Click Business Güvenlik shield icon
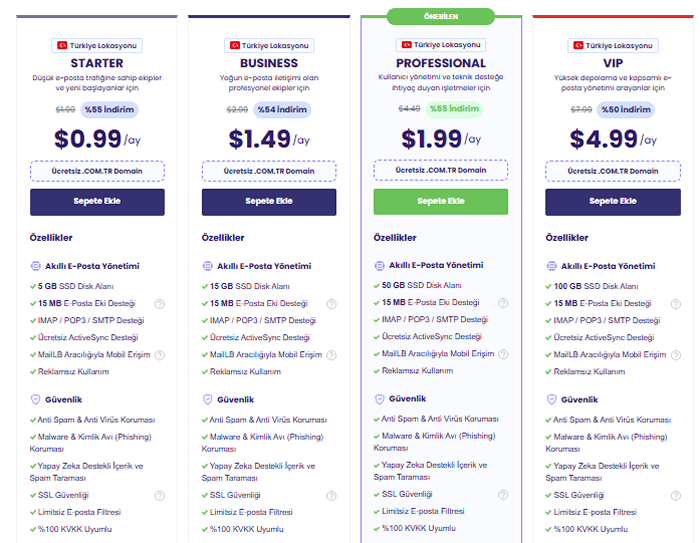 208,400
